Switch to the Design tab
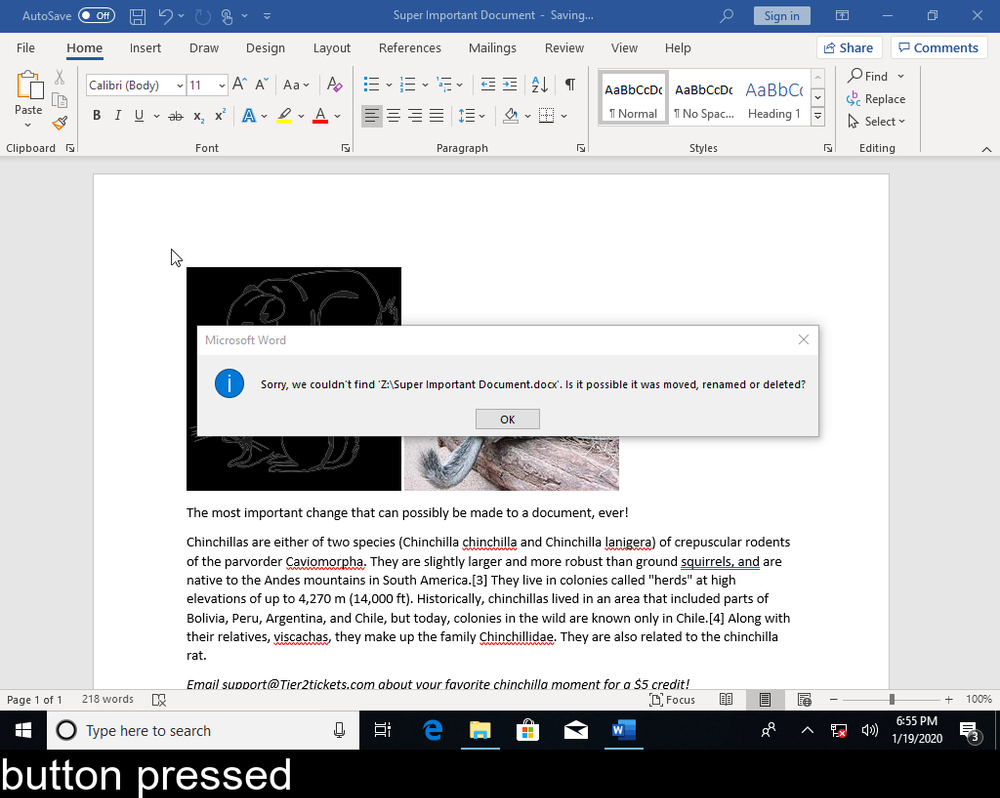The image size is (1000, 798). [265, 48]
